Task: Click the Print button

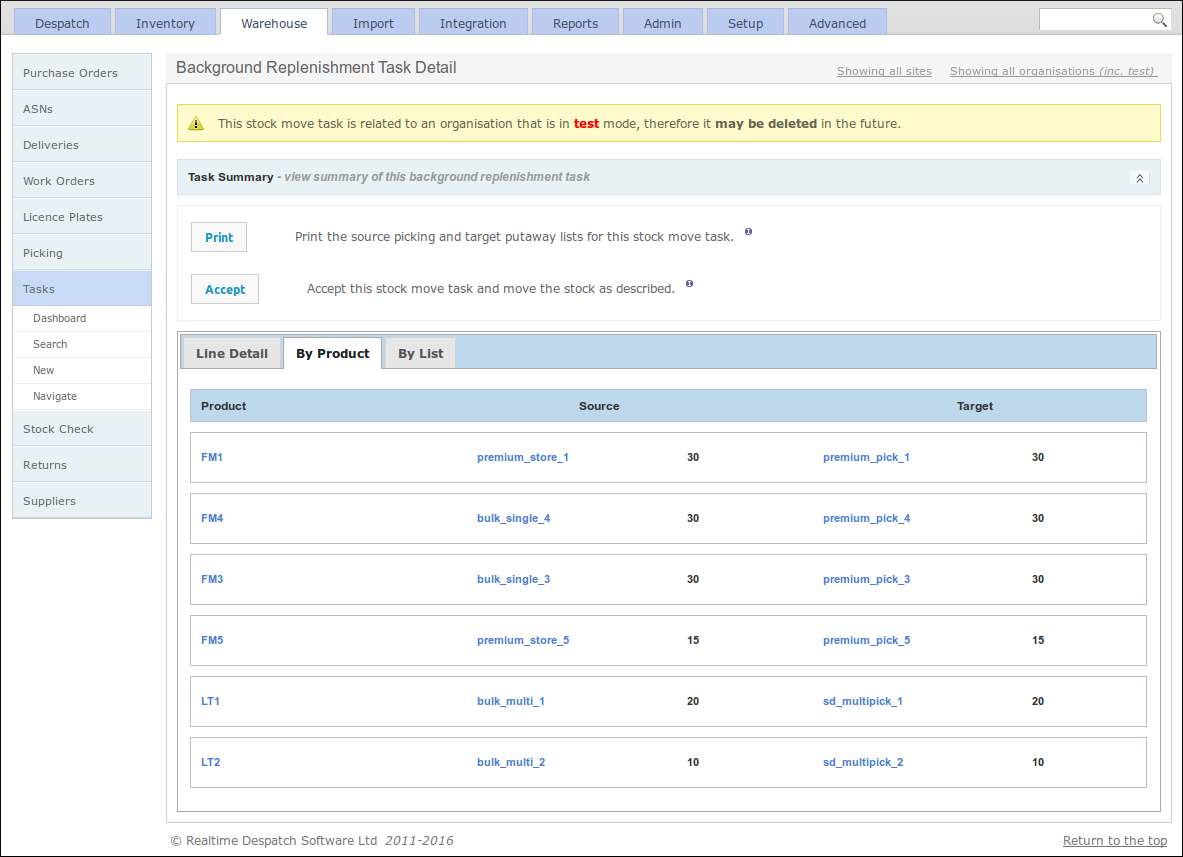Action: [219, 237]
